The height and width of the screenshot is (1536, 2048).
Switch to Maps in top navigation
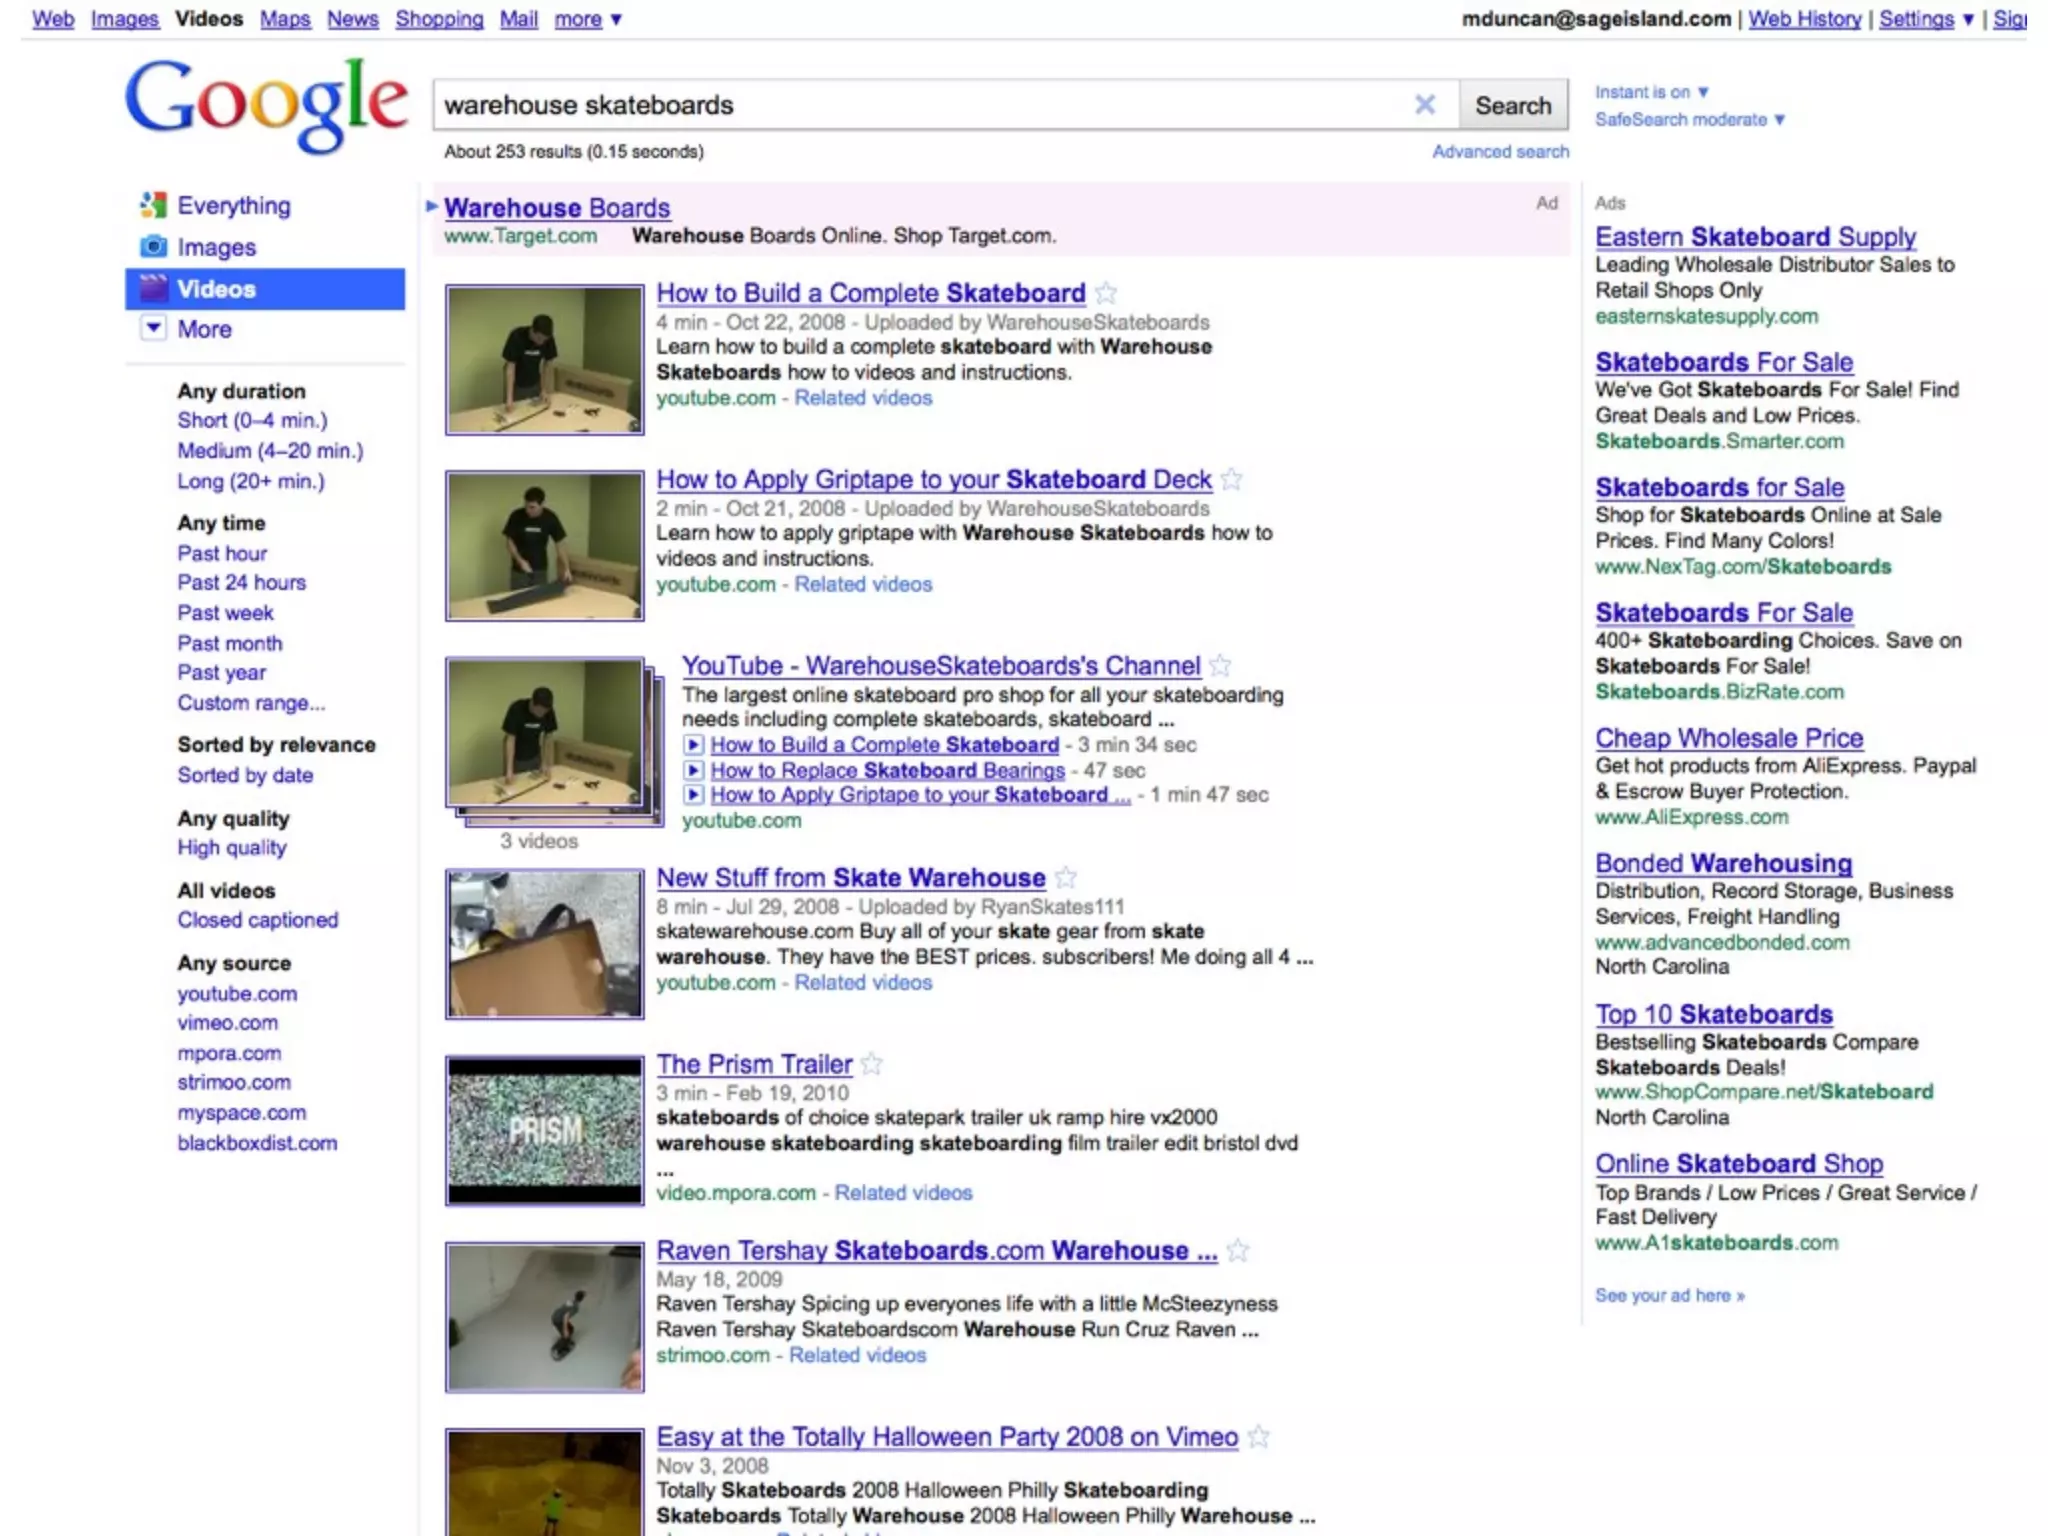click(285, 19)
